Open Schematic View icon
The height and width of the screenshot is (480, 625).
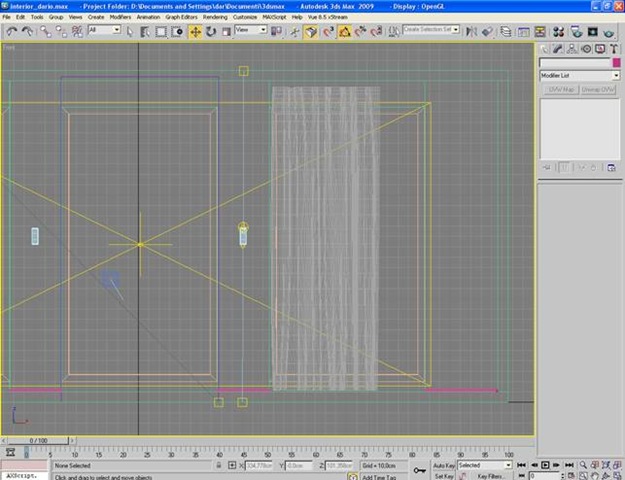pos(540,31)
